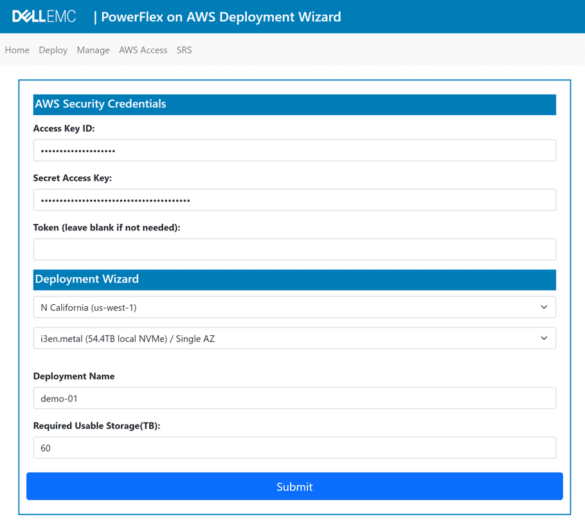The image size is (585, 530).
Task: Click the empty Token input field
Action: tap(294, 250)
